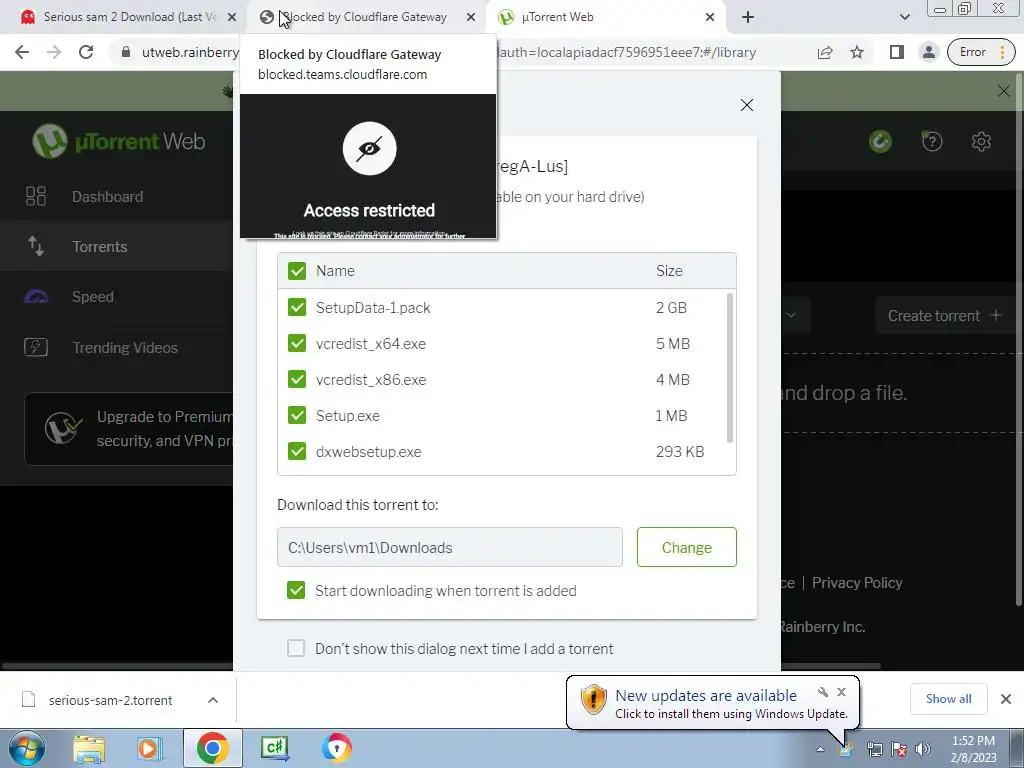Screen dimensions: 1024x768
Task: Open the colorful shield taskbar icon
Action: (337, 748)
